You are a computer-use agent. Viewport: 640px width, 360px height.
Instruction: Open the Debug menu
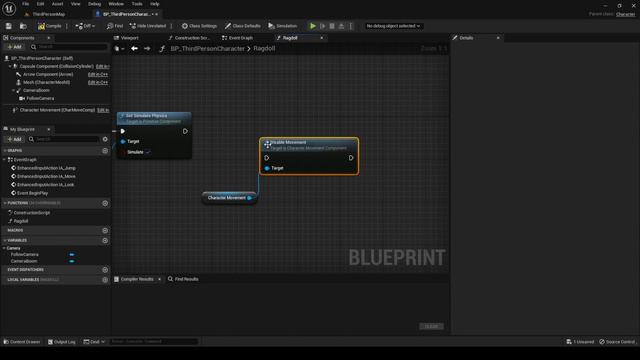[x=94, y=4]
